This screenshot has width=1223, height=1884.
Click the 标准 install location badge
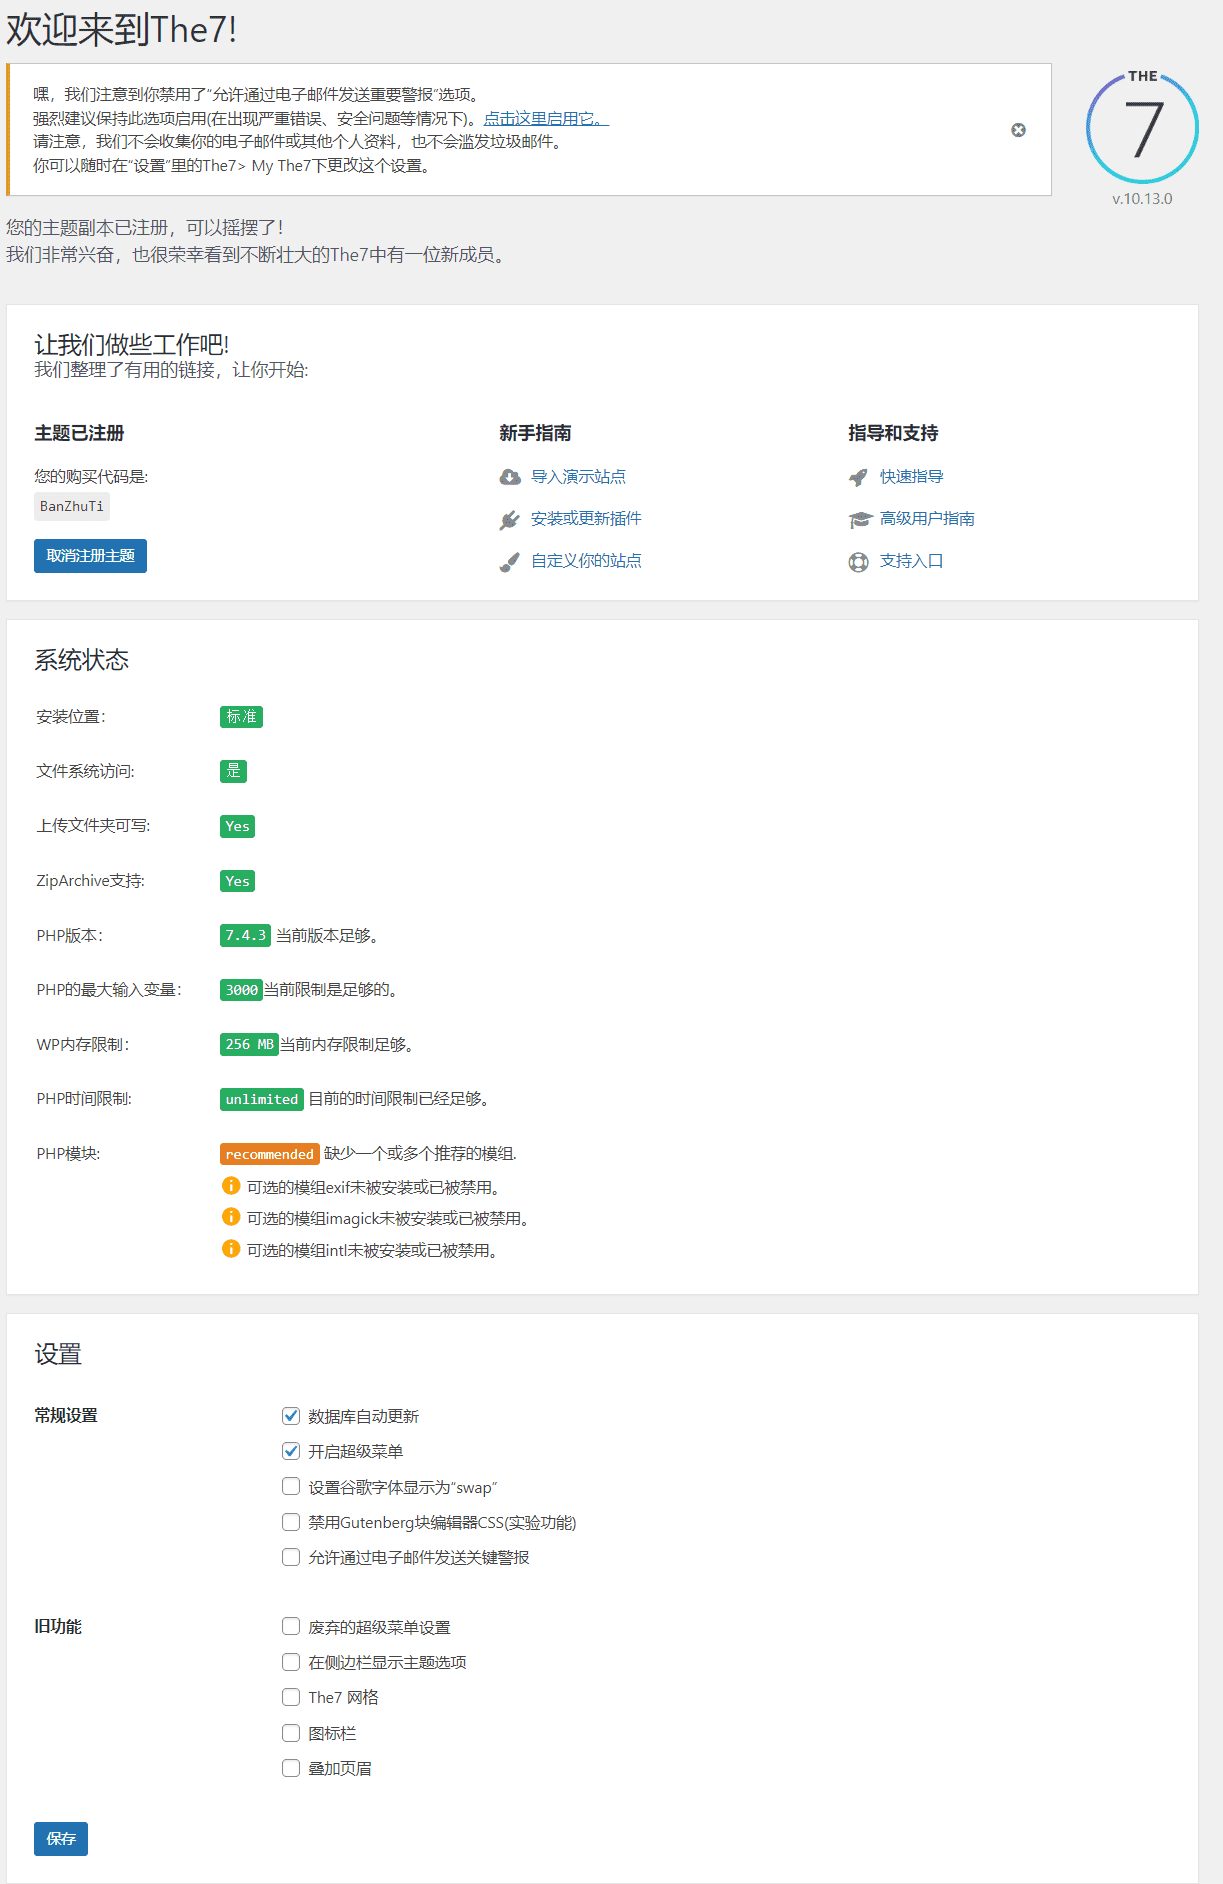[x=241, y=716]
